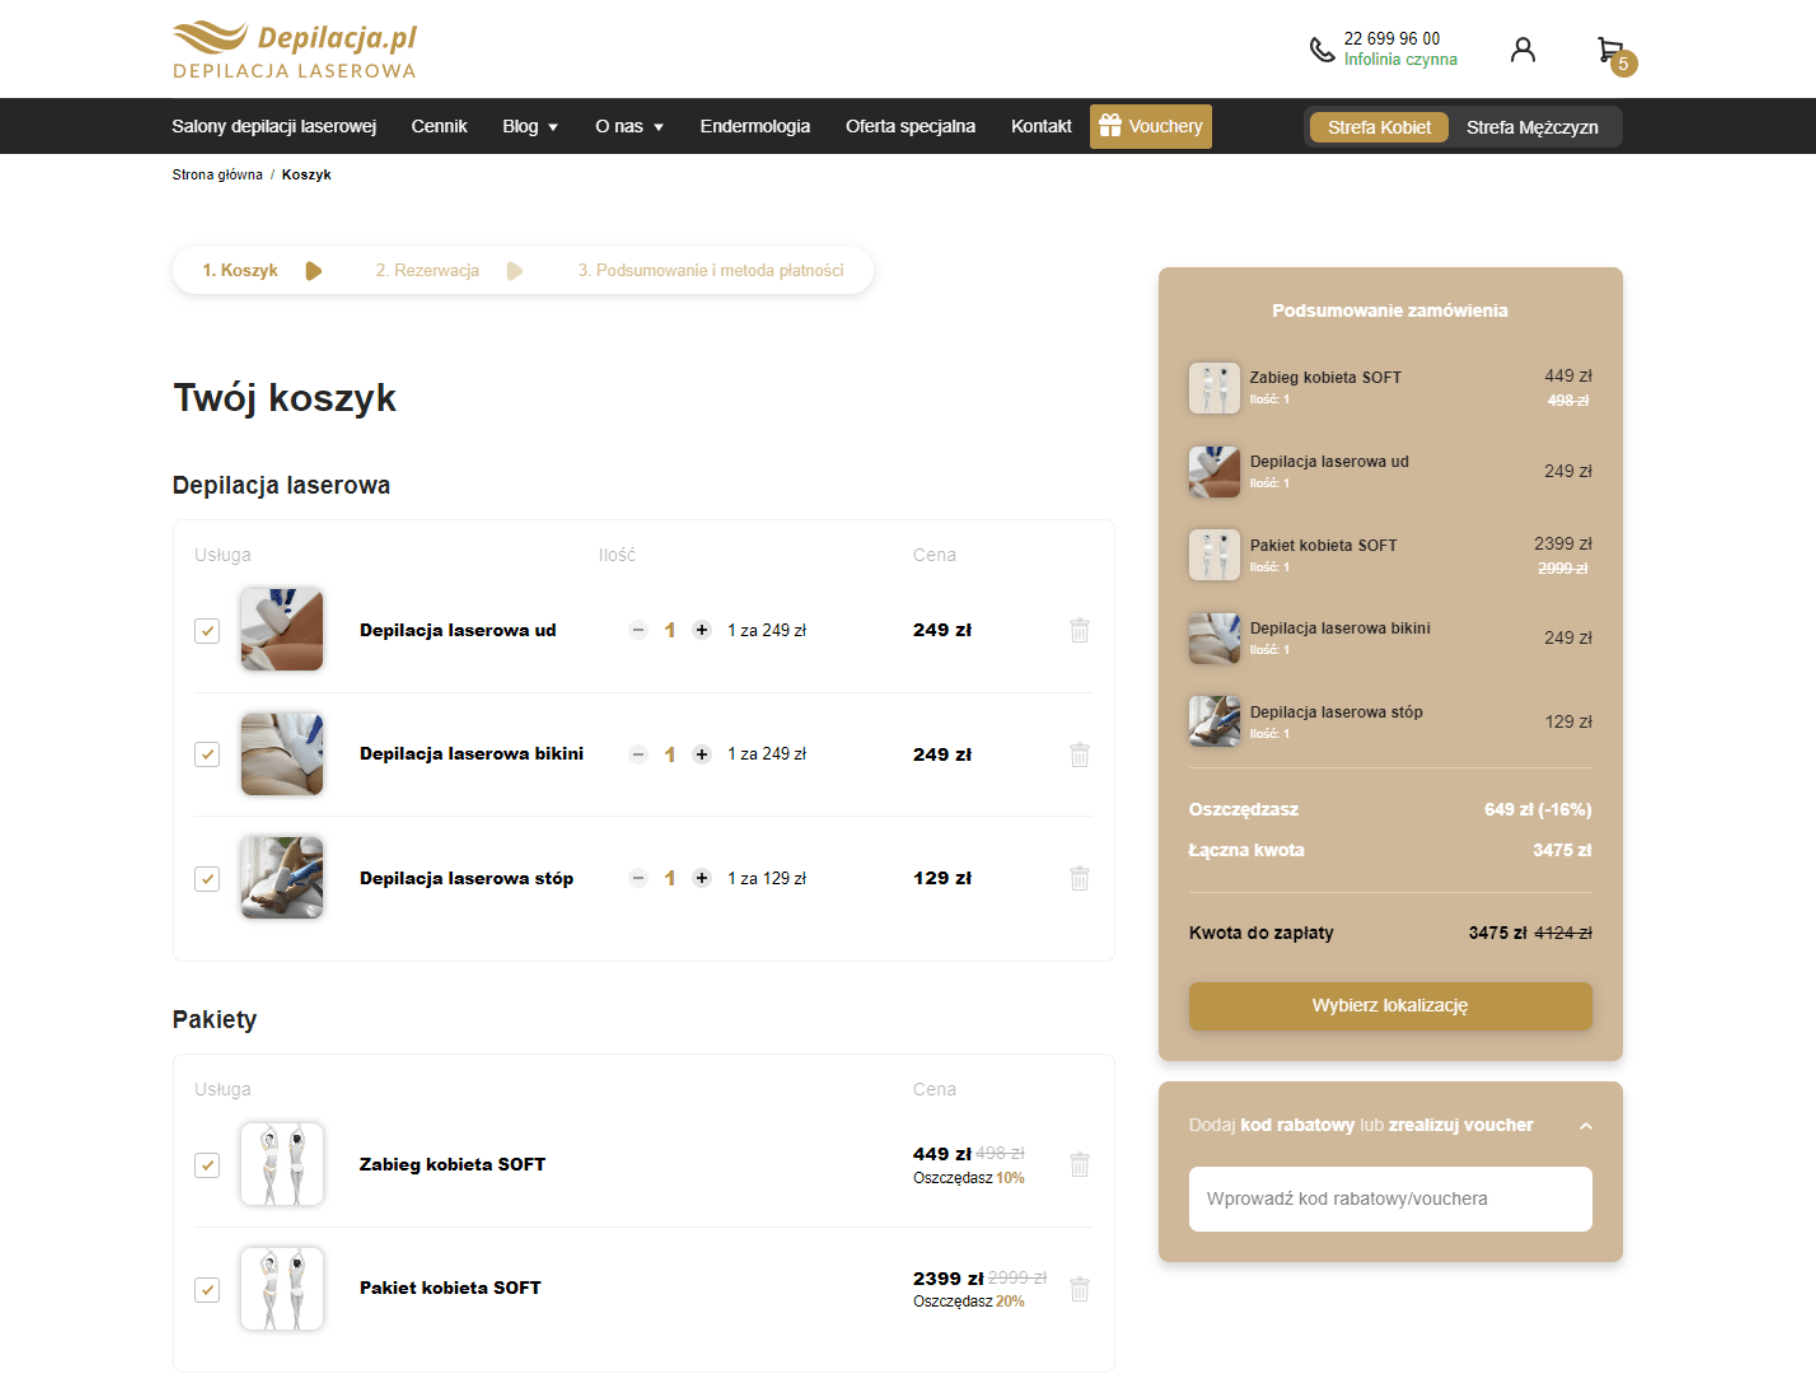Expand the Blog dropdown menu

(529, 127)
